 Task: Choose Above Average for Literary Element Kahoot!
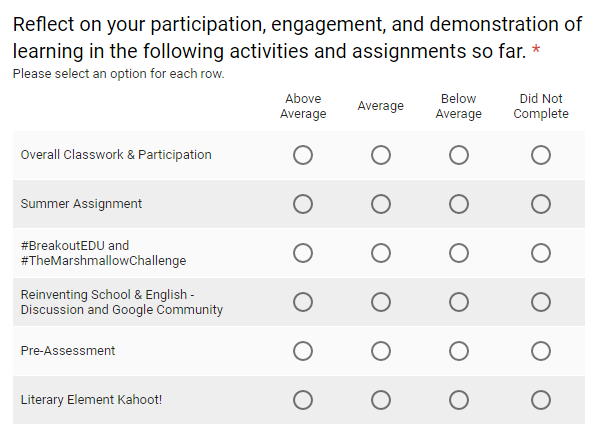[x=303, y=400]
